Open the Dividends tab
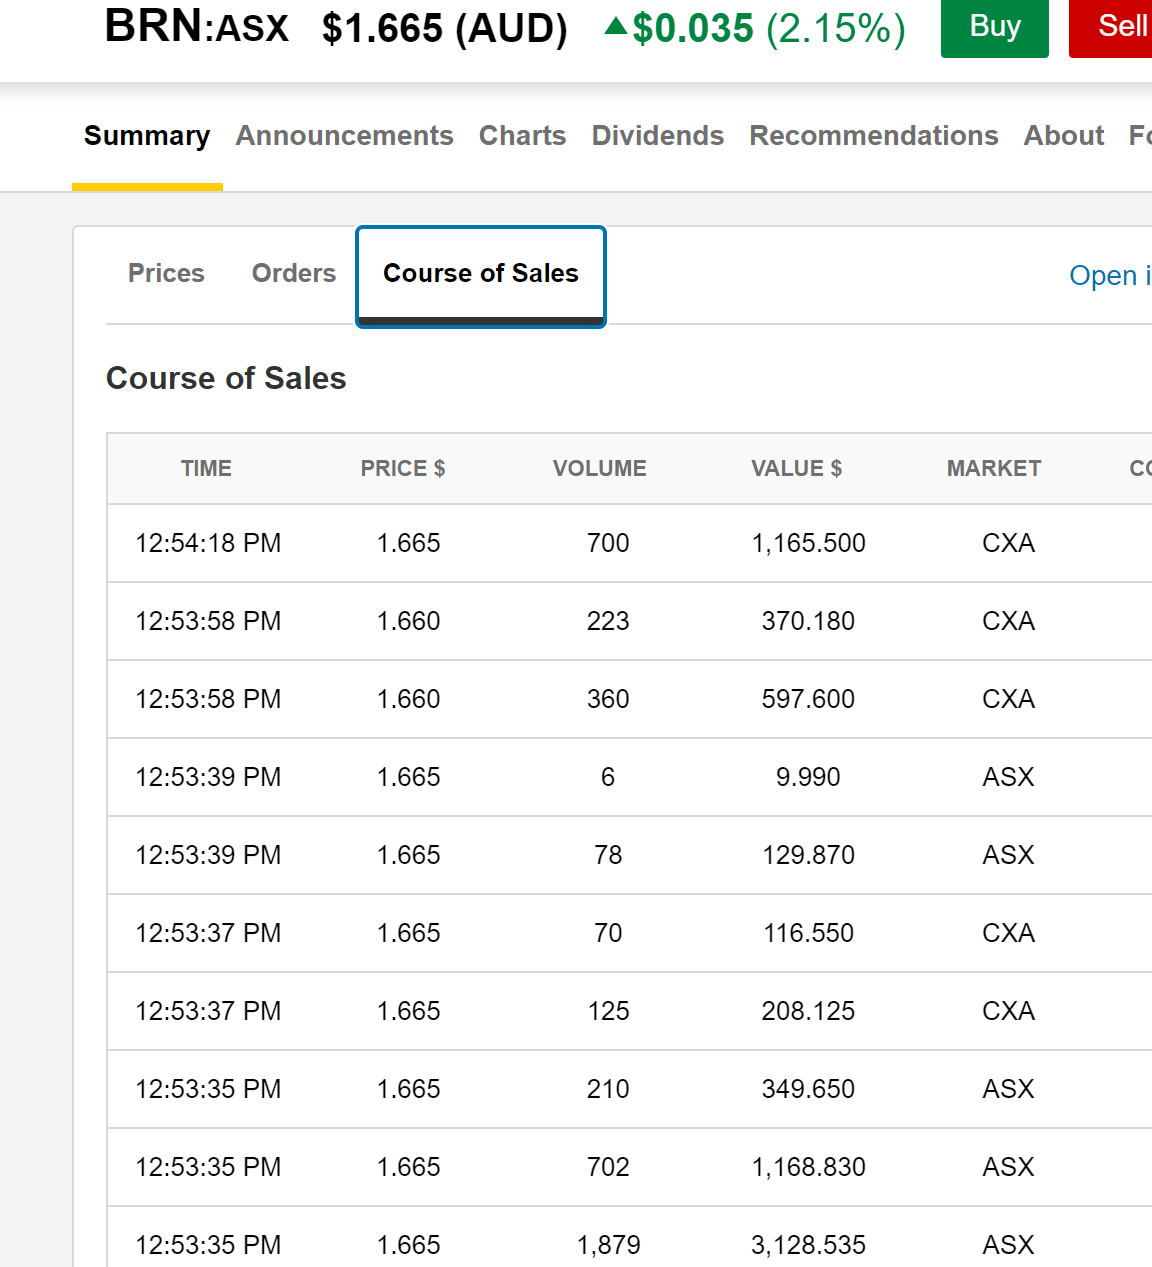The image size is (1152, 1267). (657, 136)
